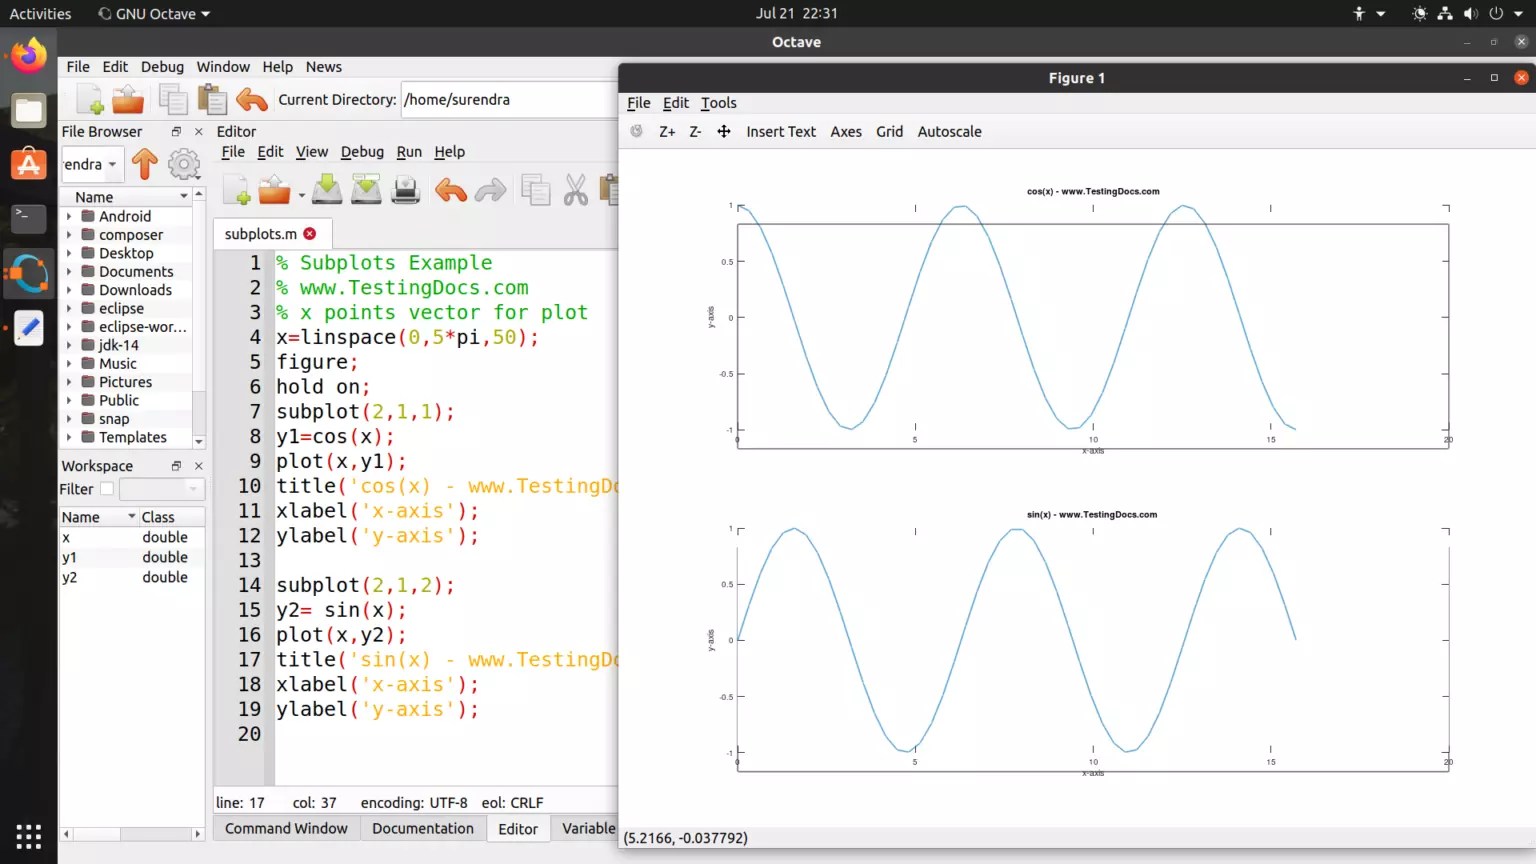Redo the last edit in the editor toolbar
Image resolution: width=1536 pixels, height=864 pixels.
click(x=490, y=189)
